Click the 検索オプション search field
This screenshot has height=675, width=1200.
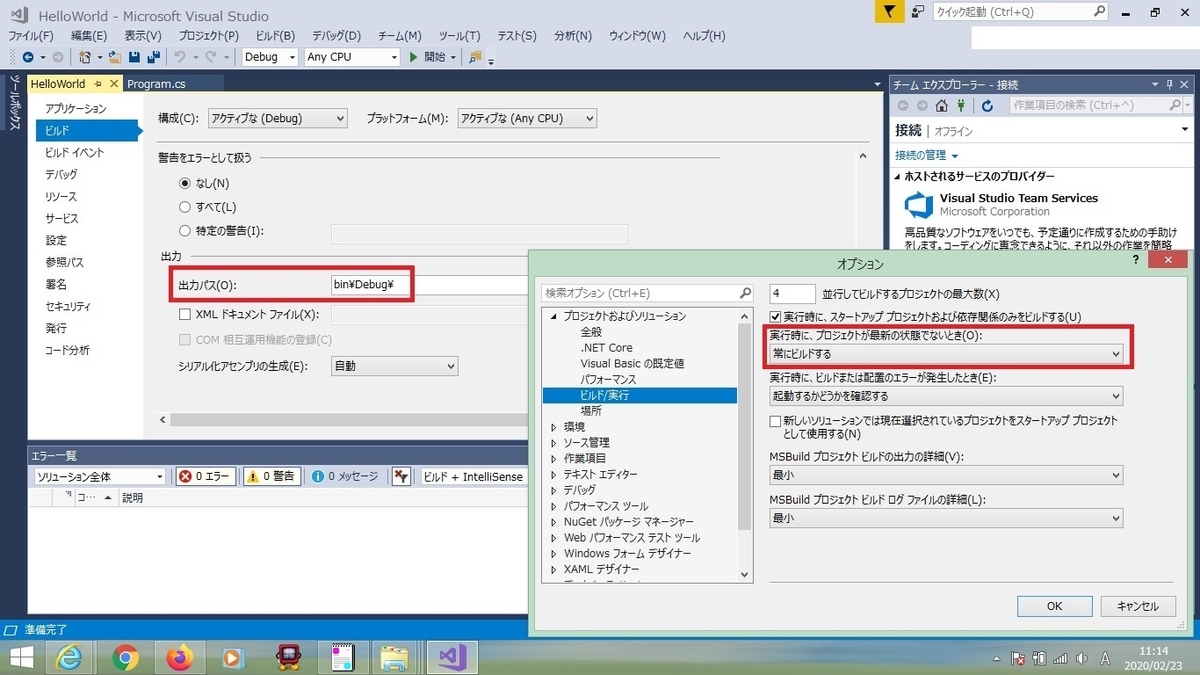640,293
